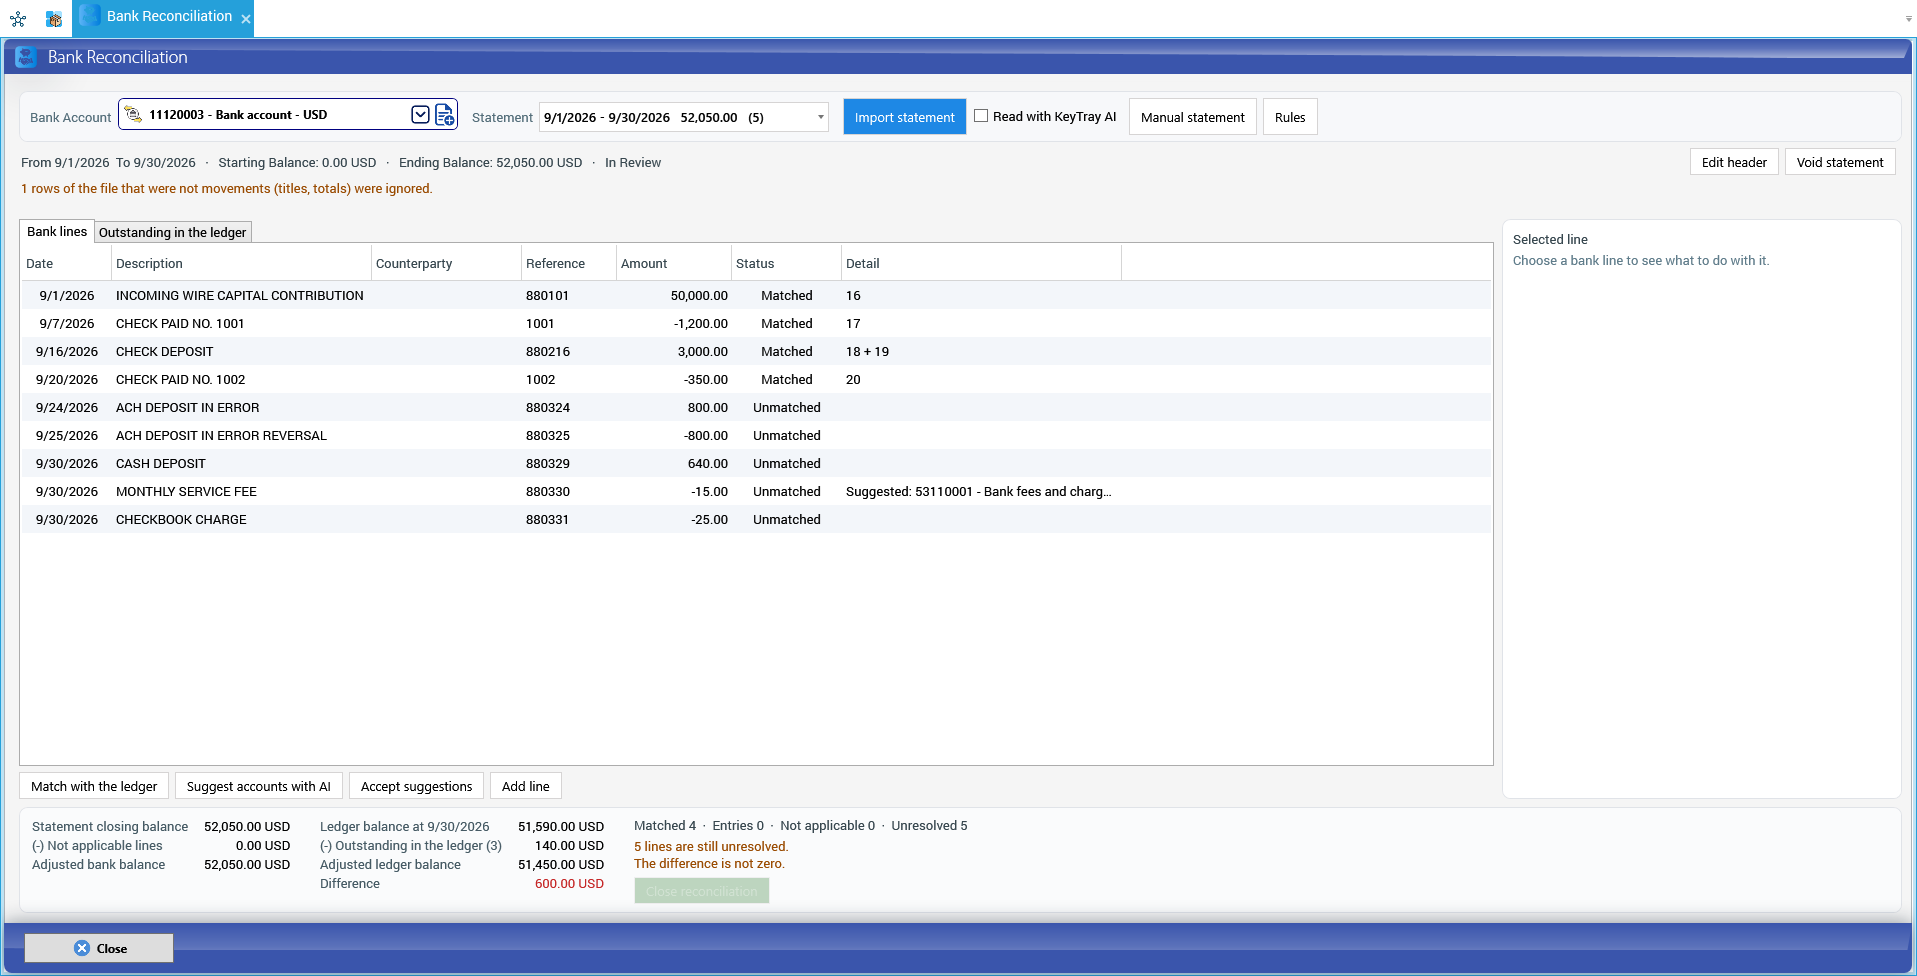Screen dimensions: 1917x976
Task: Click Suggest accounts with AI
Action: 259,786
